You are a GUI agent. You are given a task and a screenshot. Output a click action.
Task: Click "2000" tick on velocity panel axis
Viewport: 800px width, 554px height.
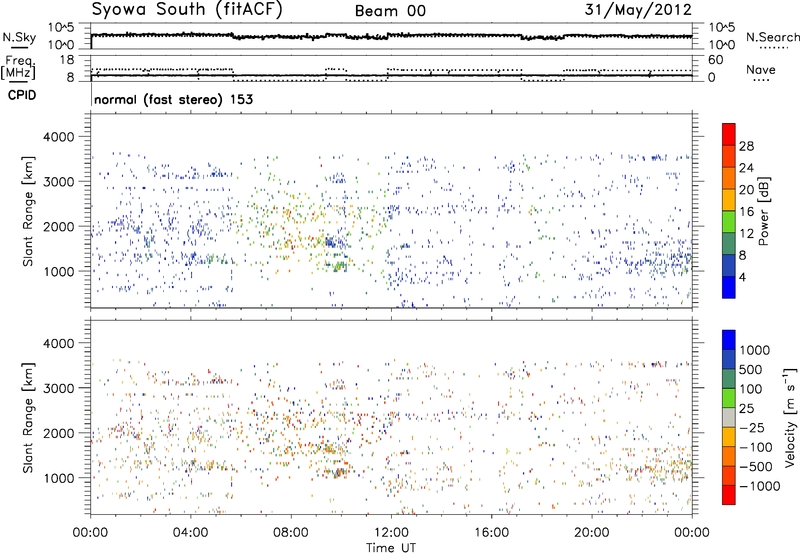point(59,433)
